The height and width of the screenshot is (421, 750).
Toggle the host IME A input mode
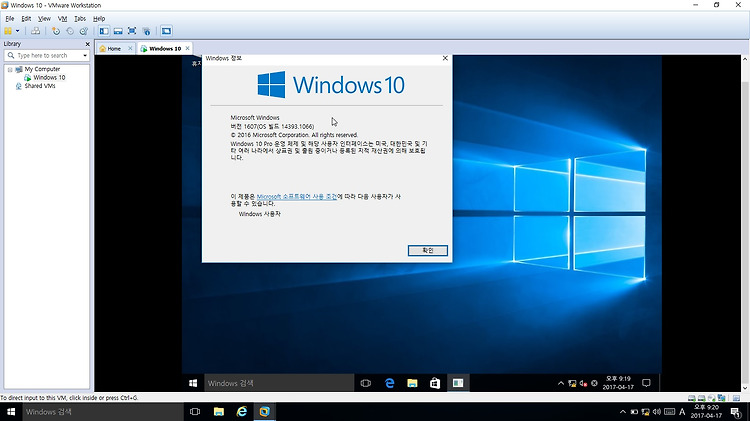(x=682, y=412)
